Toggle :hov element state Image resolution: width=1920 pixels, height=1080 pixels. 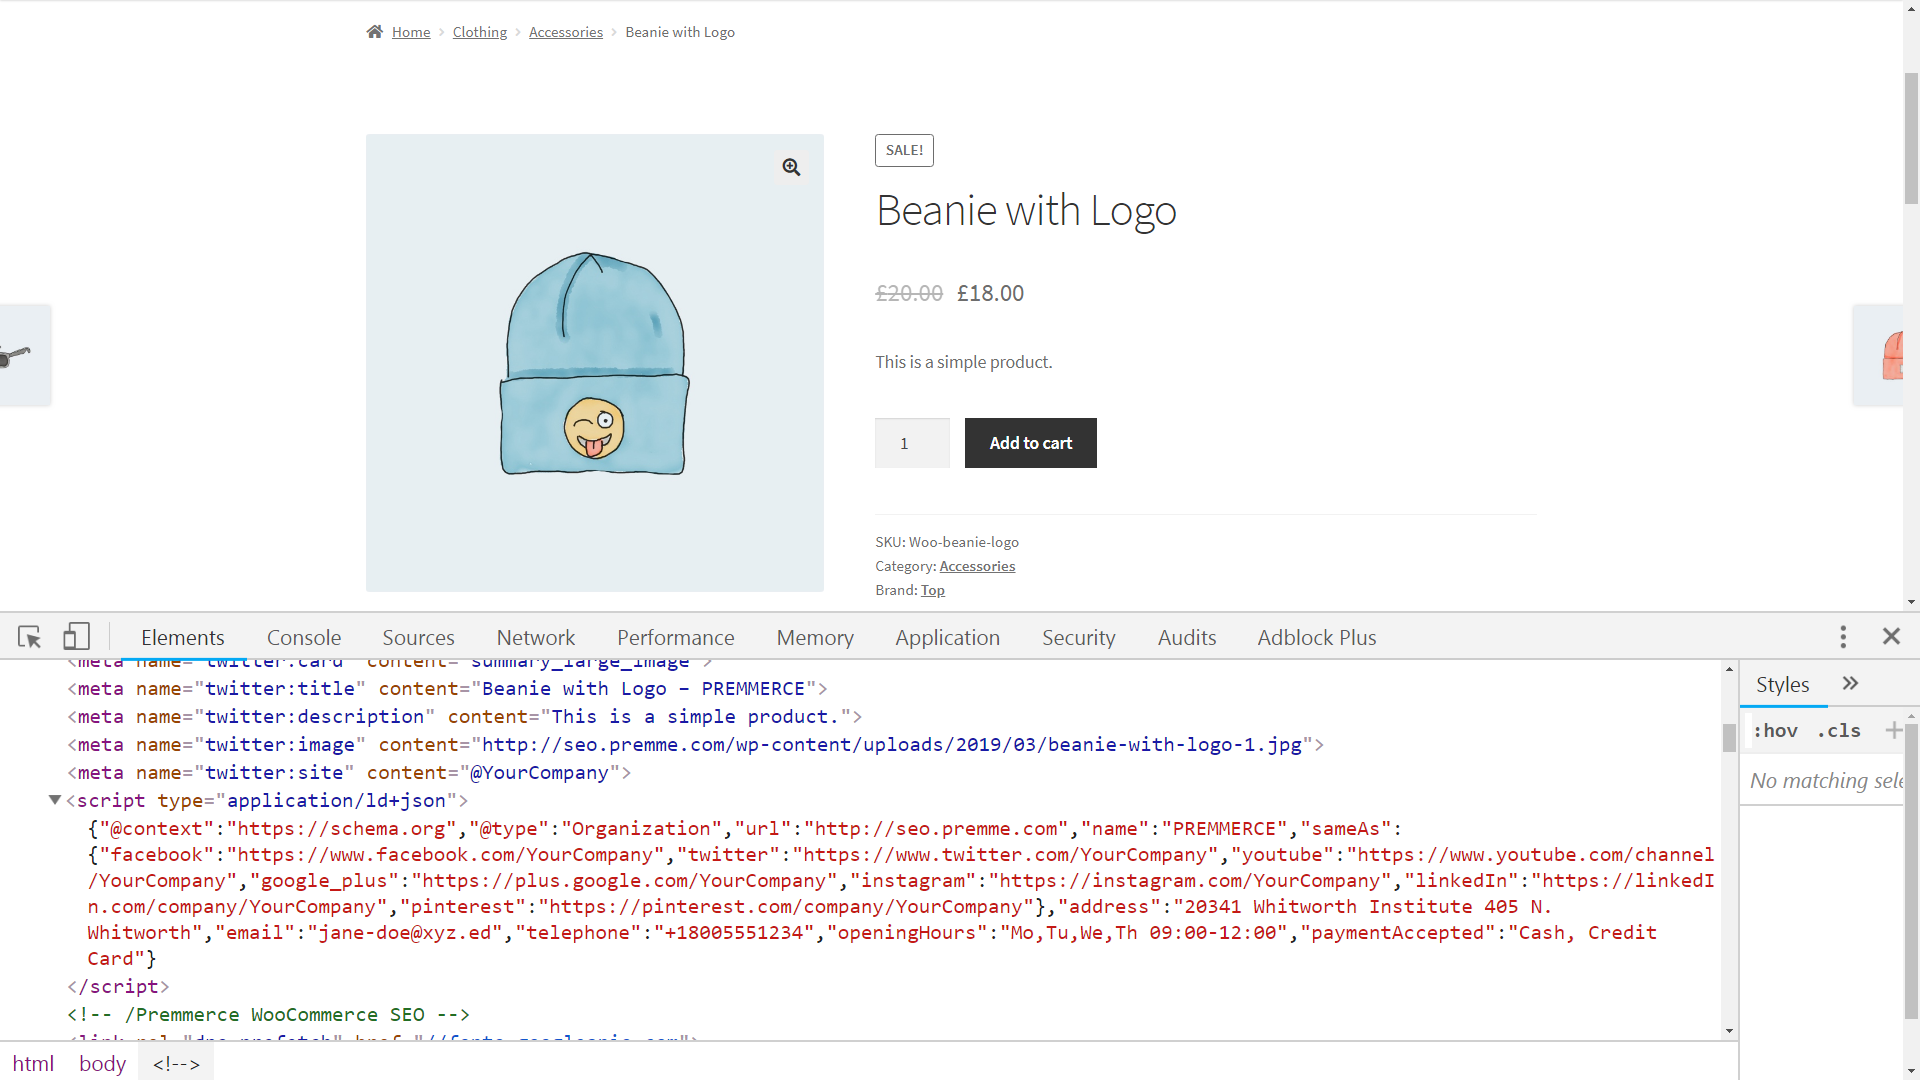[1775, 731]
